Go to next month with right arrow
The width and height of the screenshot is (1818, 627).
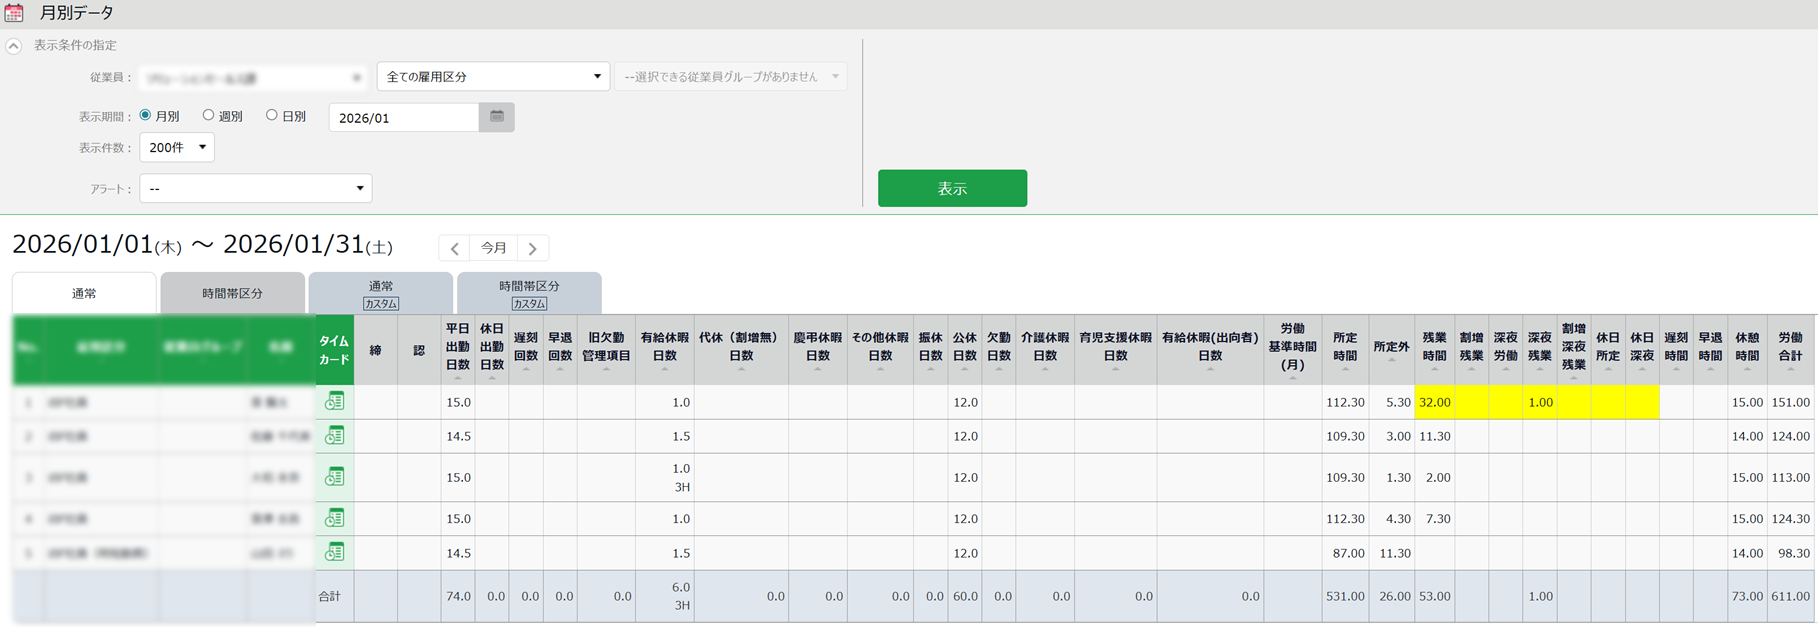[x=533, y=248]
